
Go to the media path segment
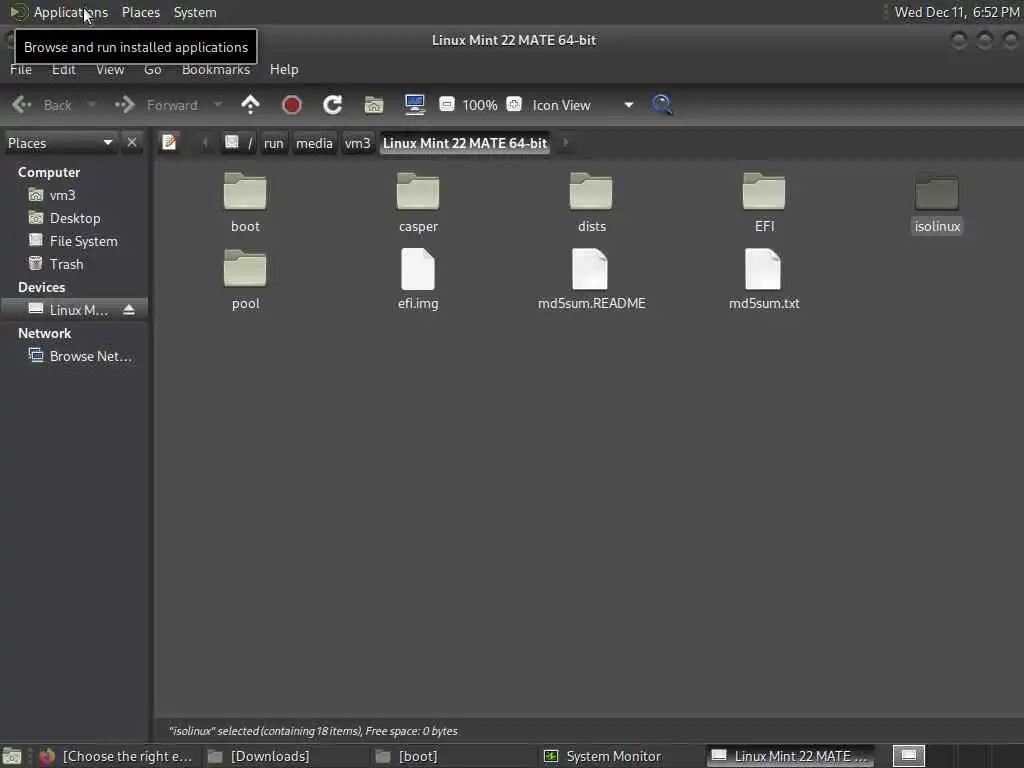(x=314, y=143)
